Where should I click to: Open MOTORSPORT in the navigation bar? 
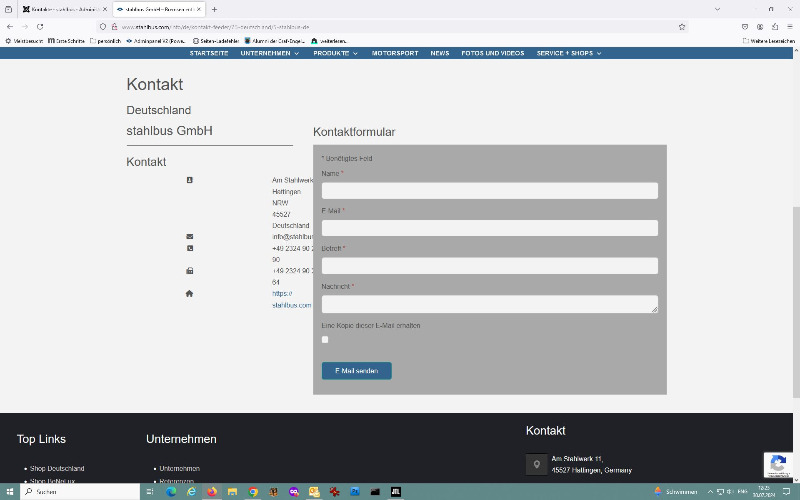pos(395,53)
